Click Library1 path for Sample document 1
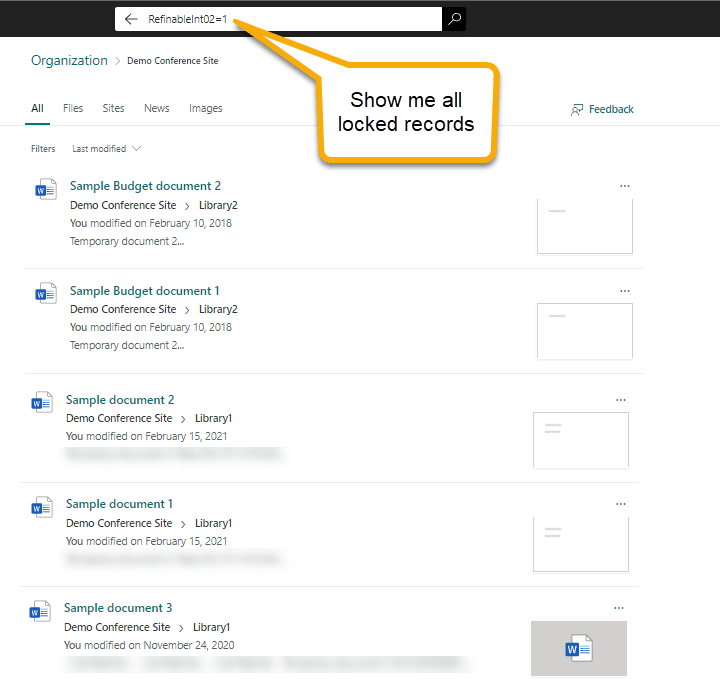720x695 pixels. pos(214,523)
